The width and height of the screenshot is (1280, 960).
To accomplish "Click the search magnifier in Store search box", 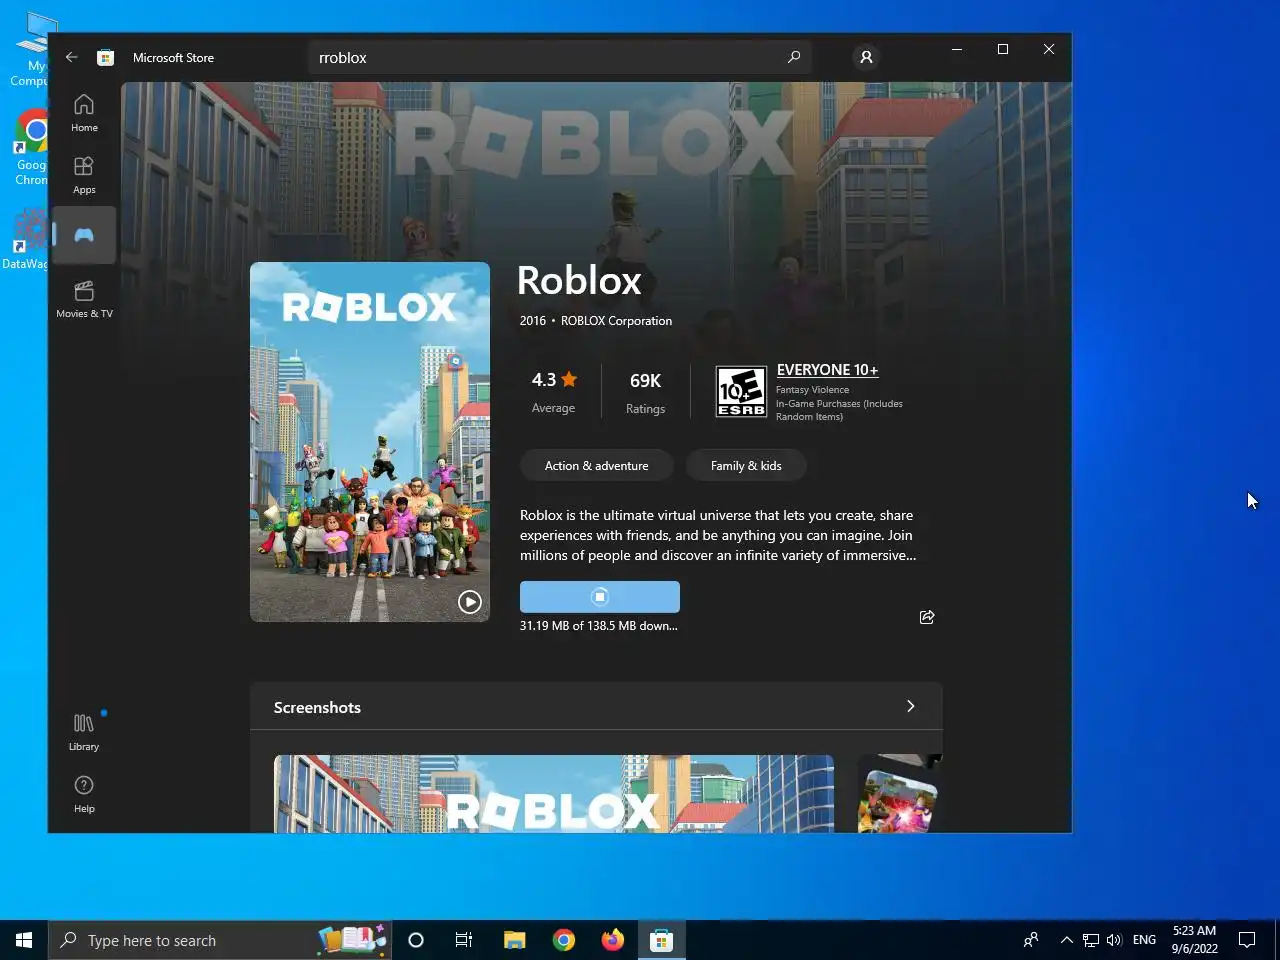I will click(794, 57).
